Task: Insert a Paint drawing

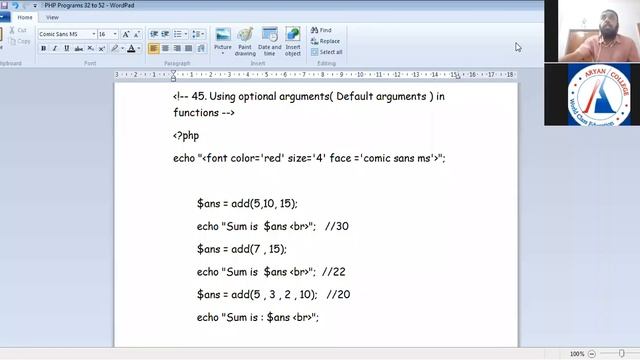Action: pyautogui.click(x=245, y=42)
